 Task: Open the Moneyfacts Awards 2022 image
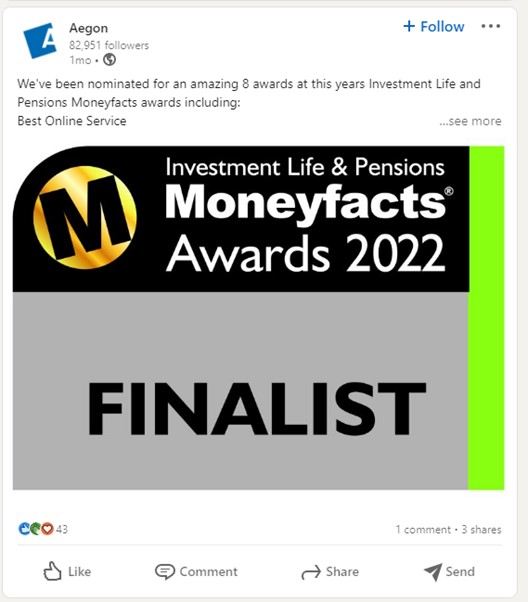click(258, 318)
